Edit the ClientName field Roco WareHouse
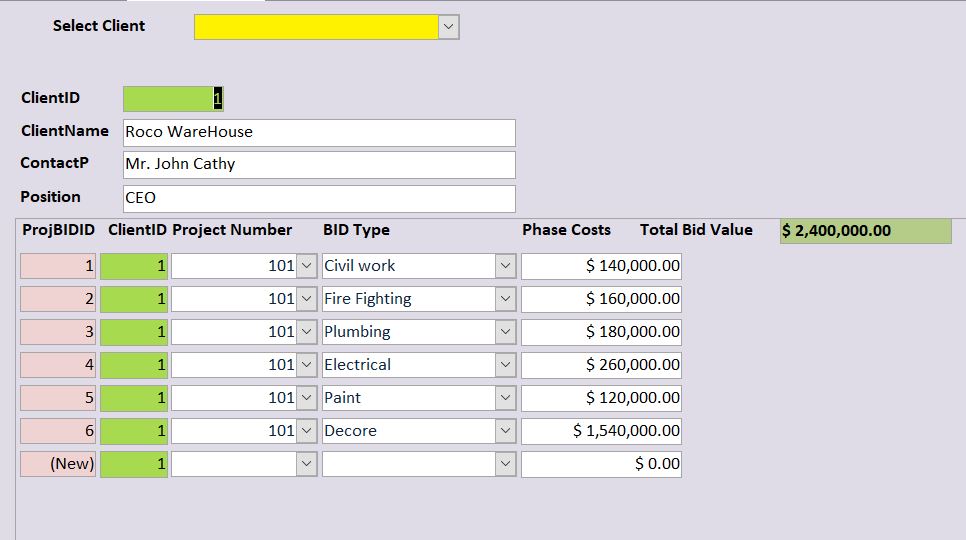This screenshot has height=540, width=966. click(319, 133)
